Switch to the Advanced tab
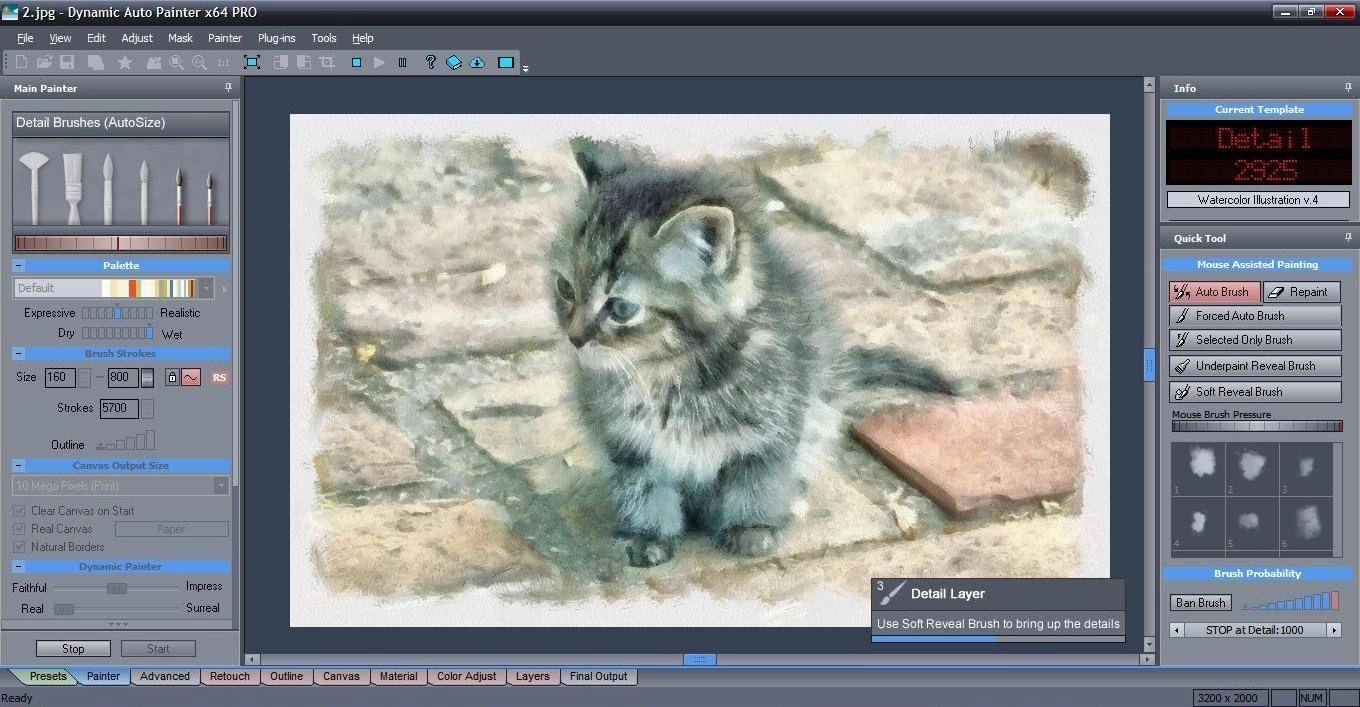 pyautogui.click(x=165, y=676)
